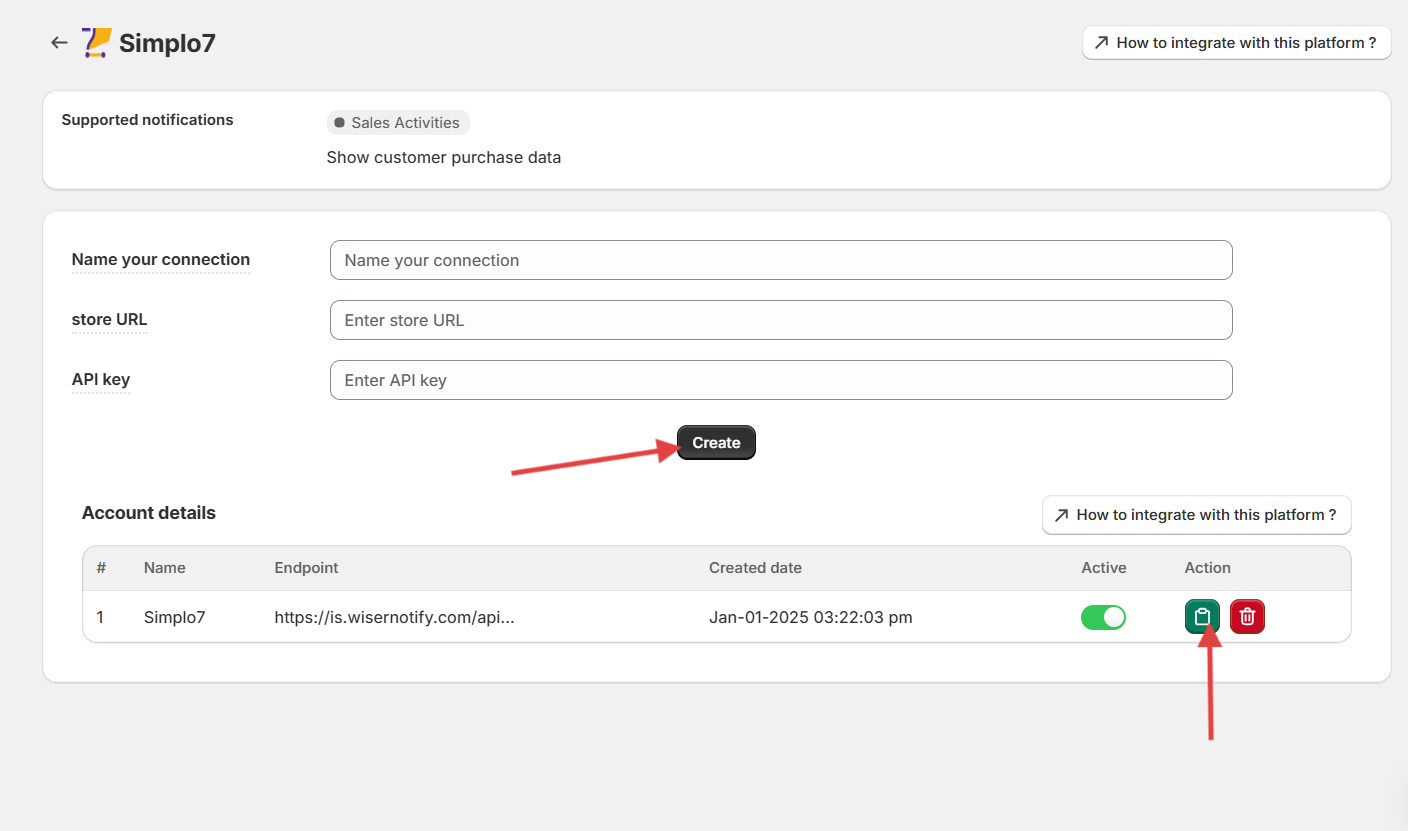1408x831 pixels.
Task: Click the 'store URL' label
Action: point(109,320)
